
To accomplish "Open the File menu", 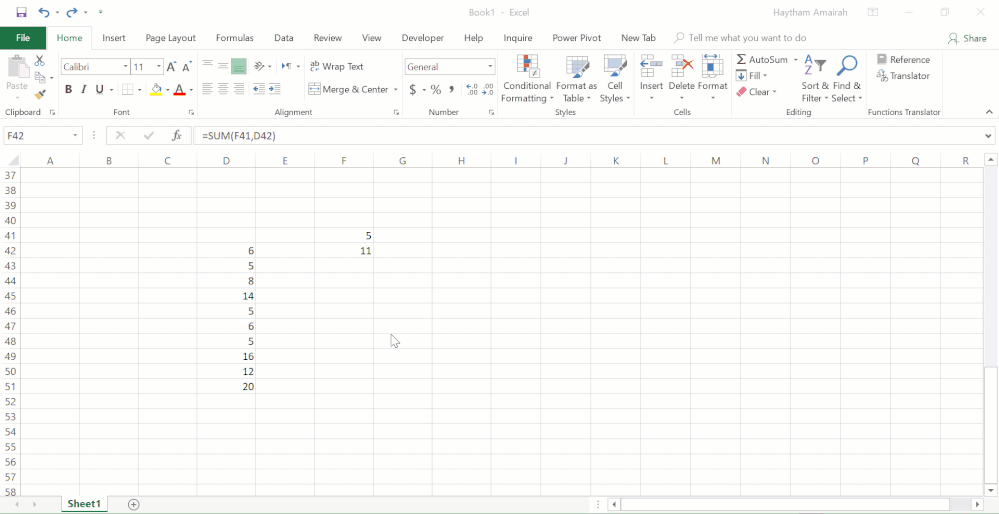I will [x=23, y=38].
